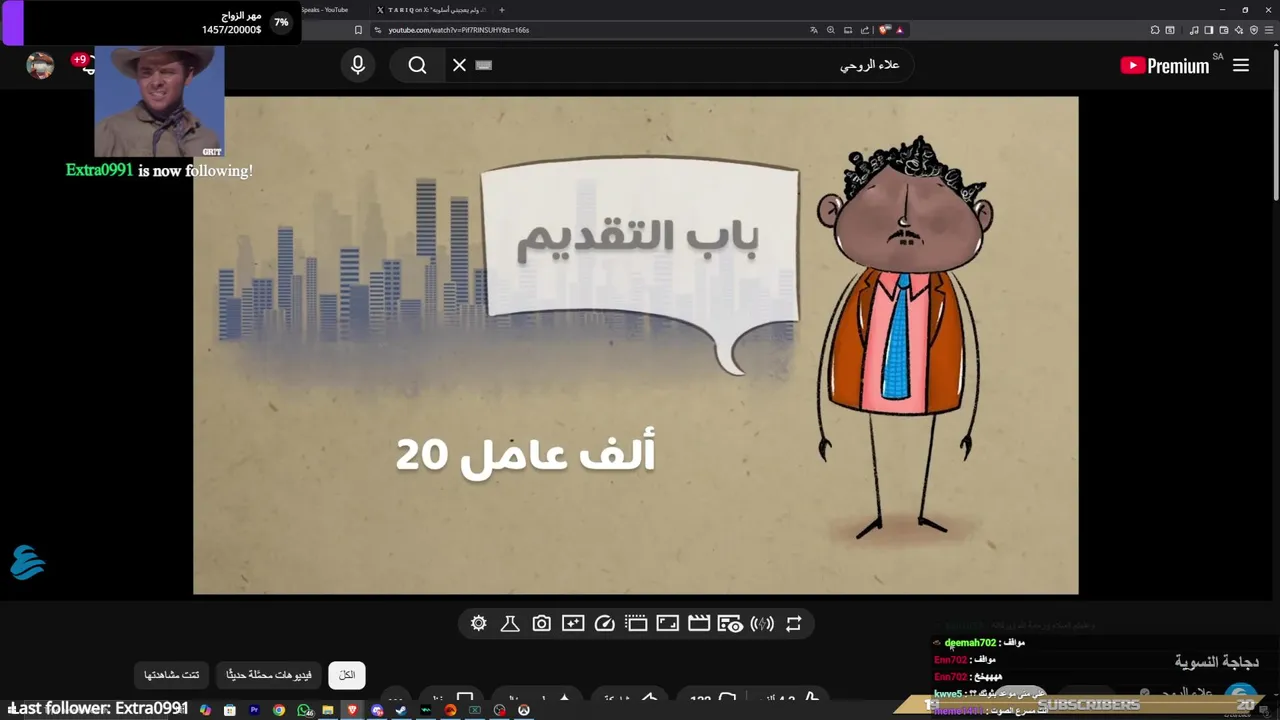Click the address bar URL youtube.com/watch

pyautogui.click(x=458, y=30)
